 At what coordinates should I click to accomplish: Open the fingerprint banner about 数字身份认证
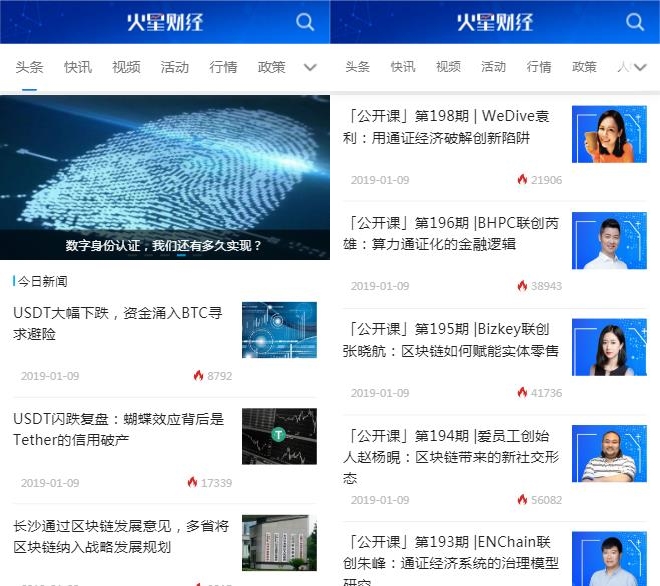pos(165,177)
